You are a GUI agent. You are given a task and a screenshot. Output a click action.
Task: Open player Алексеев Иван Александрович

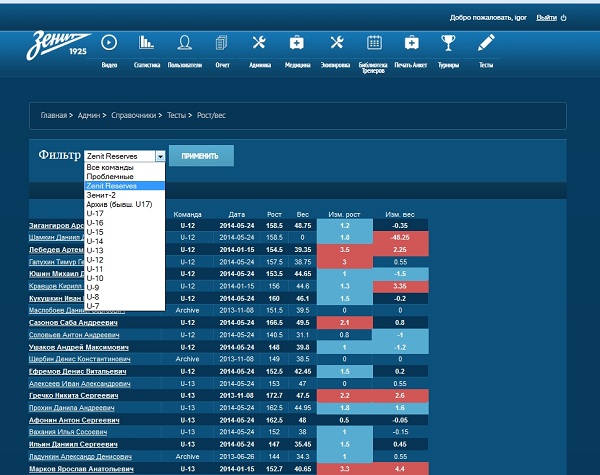(x=79, y=384)
